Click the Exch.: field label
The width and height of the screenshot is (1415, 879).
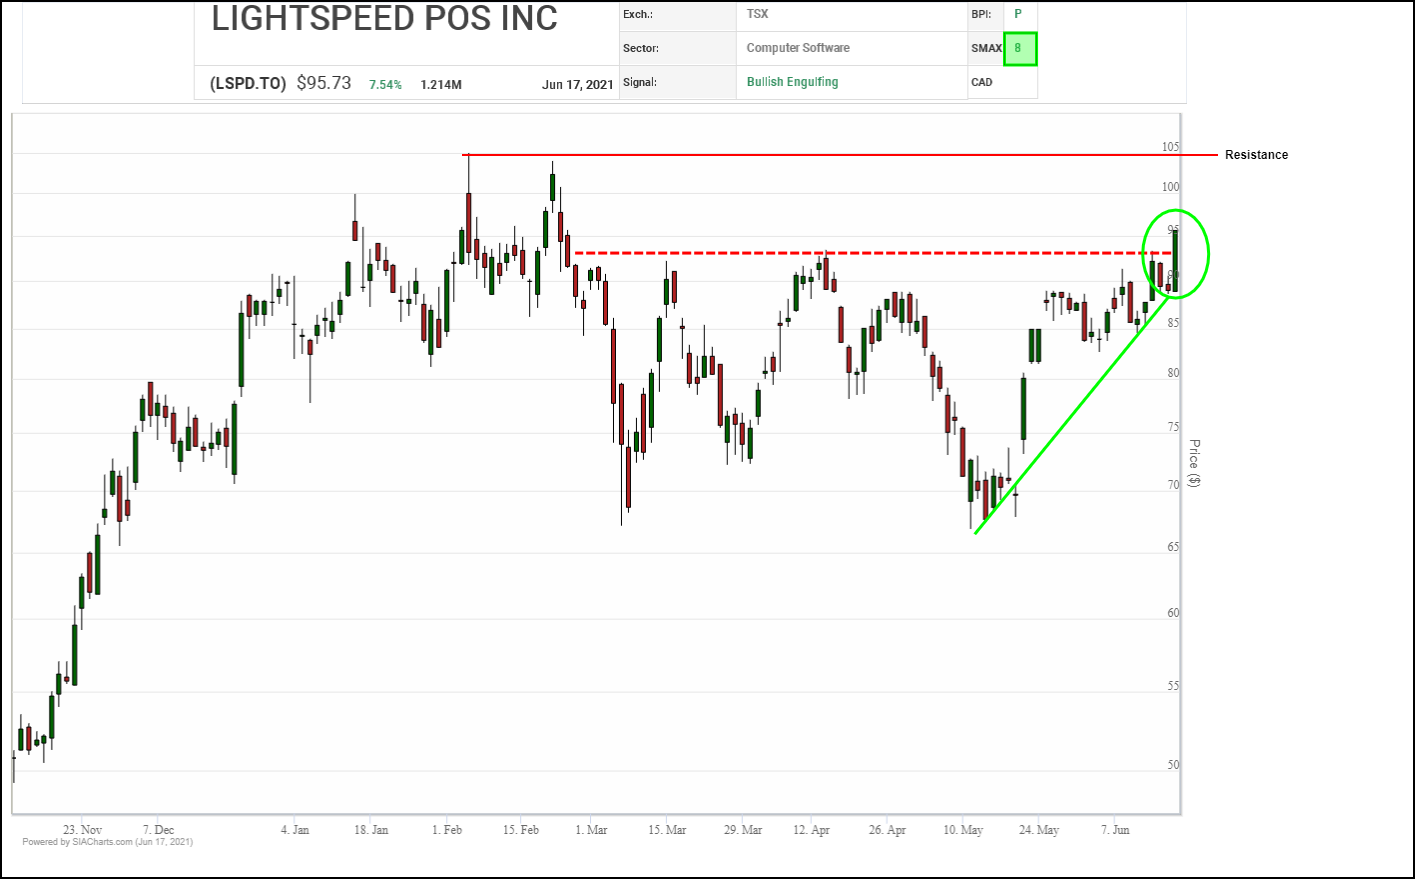pos(638,14)
